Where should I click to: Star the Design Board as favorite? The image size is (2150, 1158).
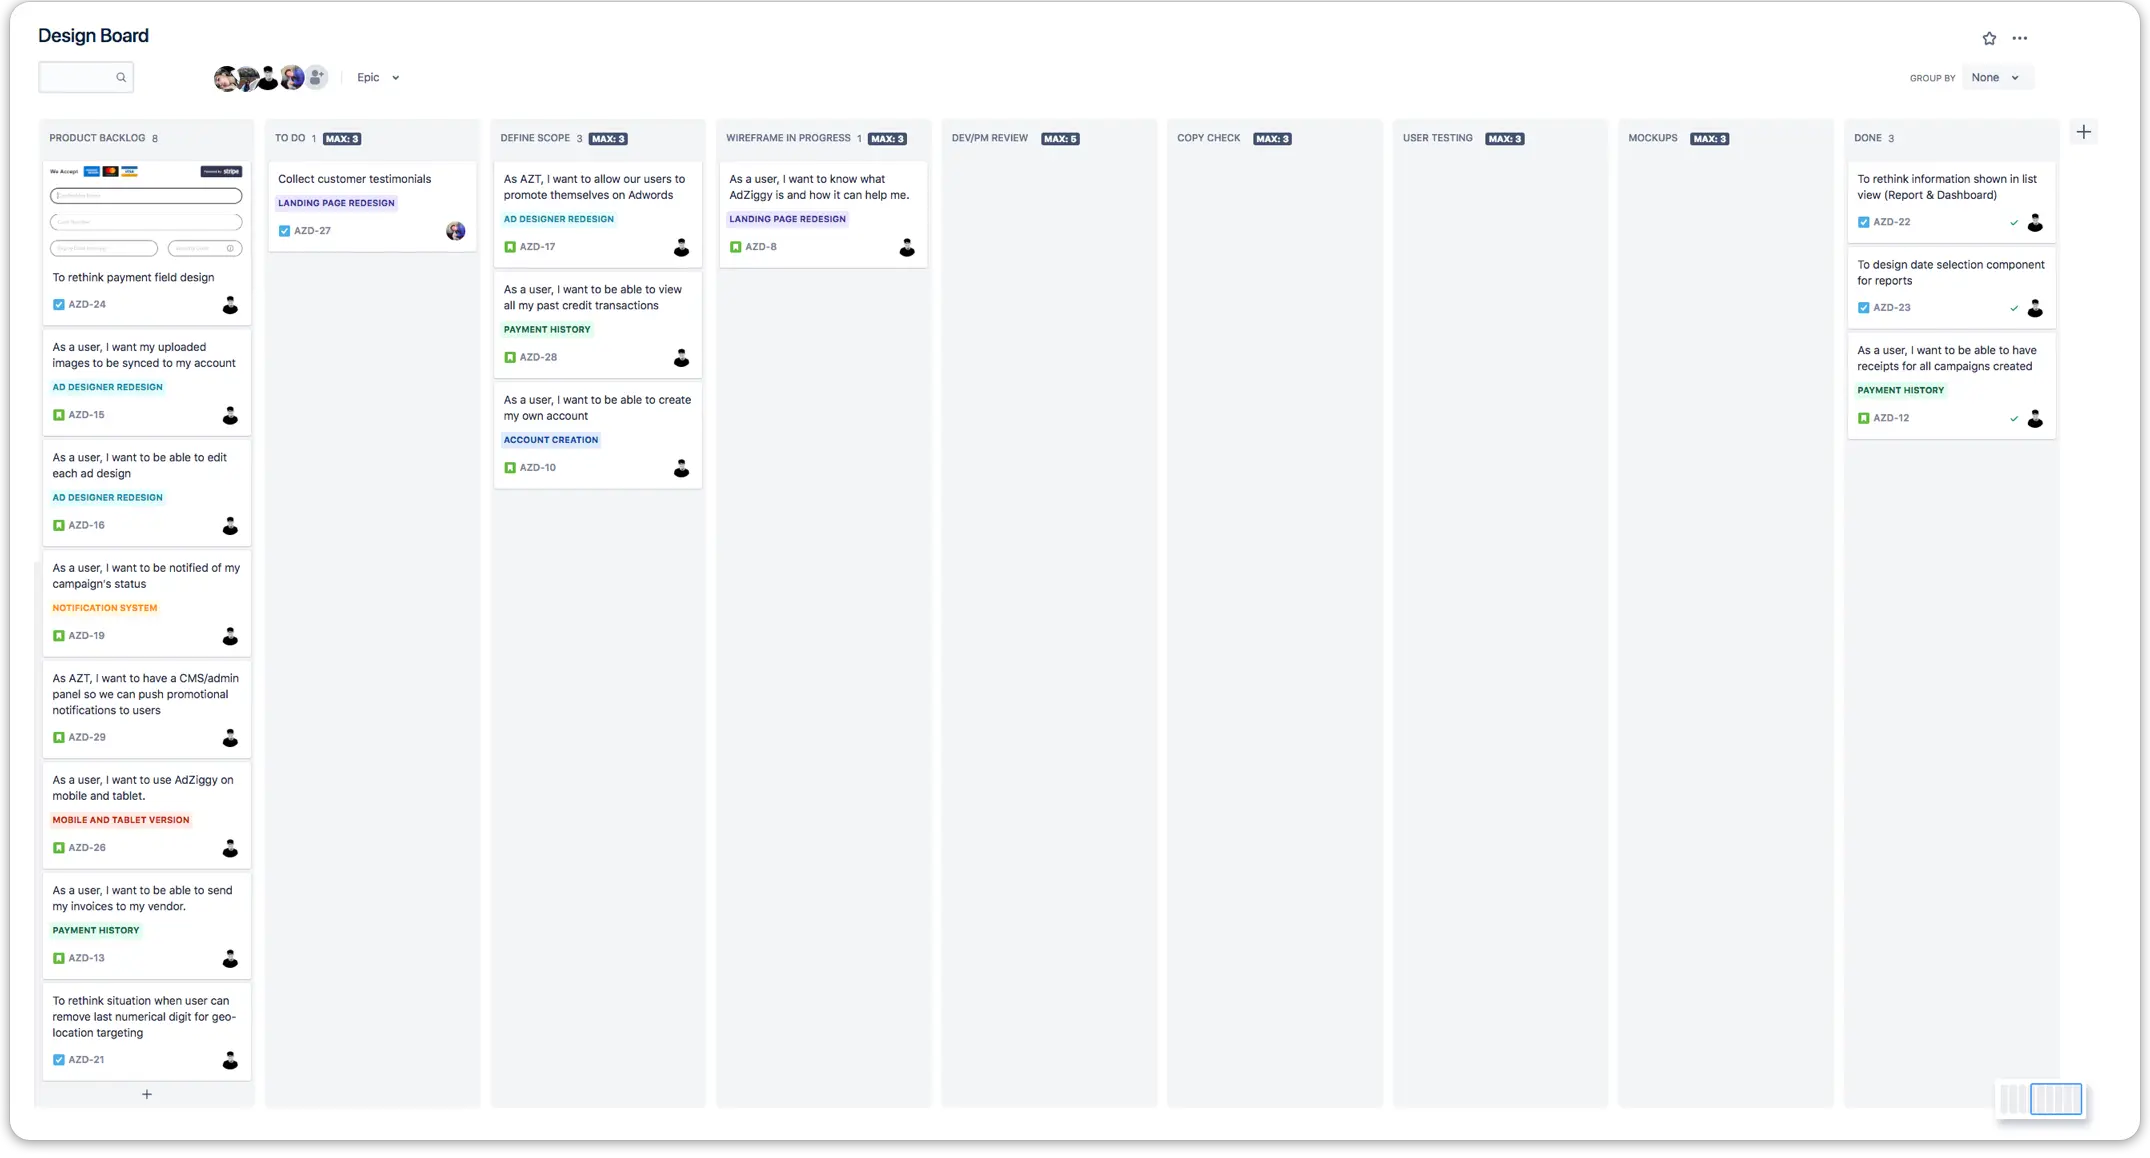pos(1989,38)
